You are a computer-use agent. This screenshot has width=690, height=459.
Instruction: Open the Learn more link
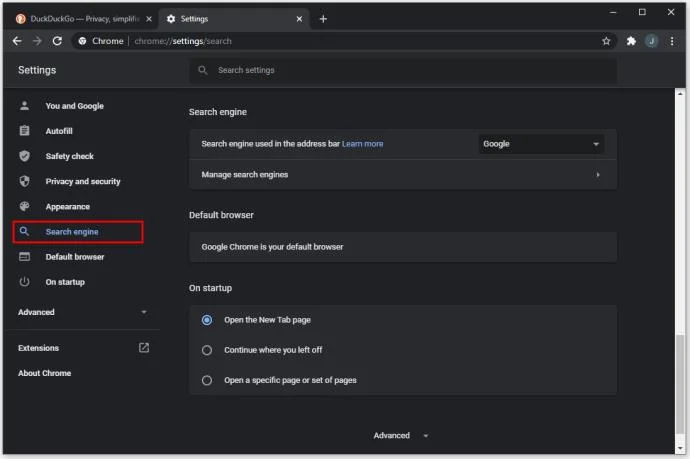(363, 144)
